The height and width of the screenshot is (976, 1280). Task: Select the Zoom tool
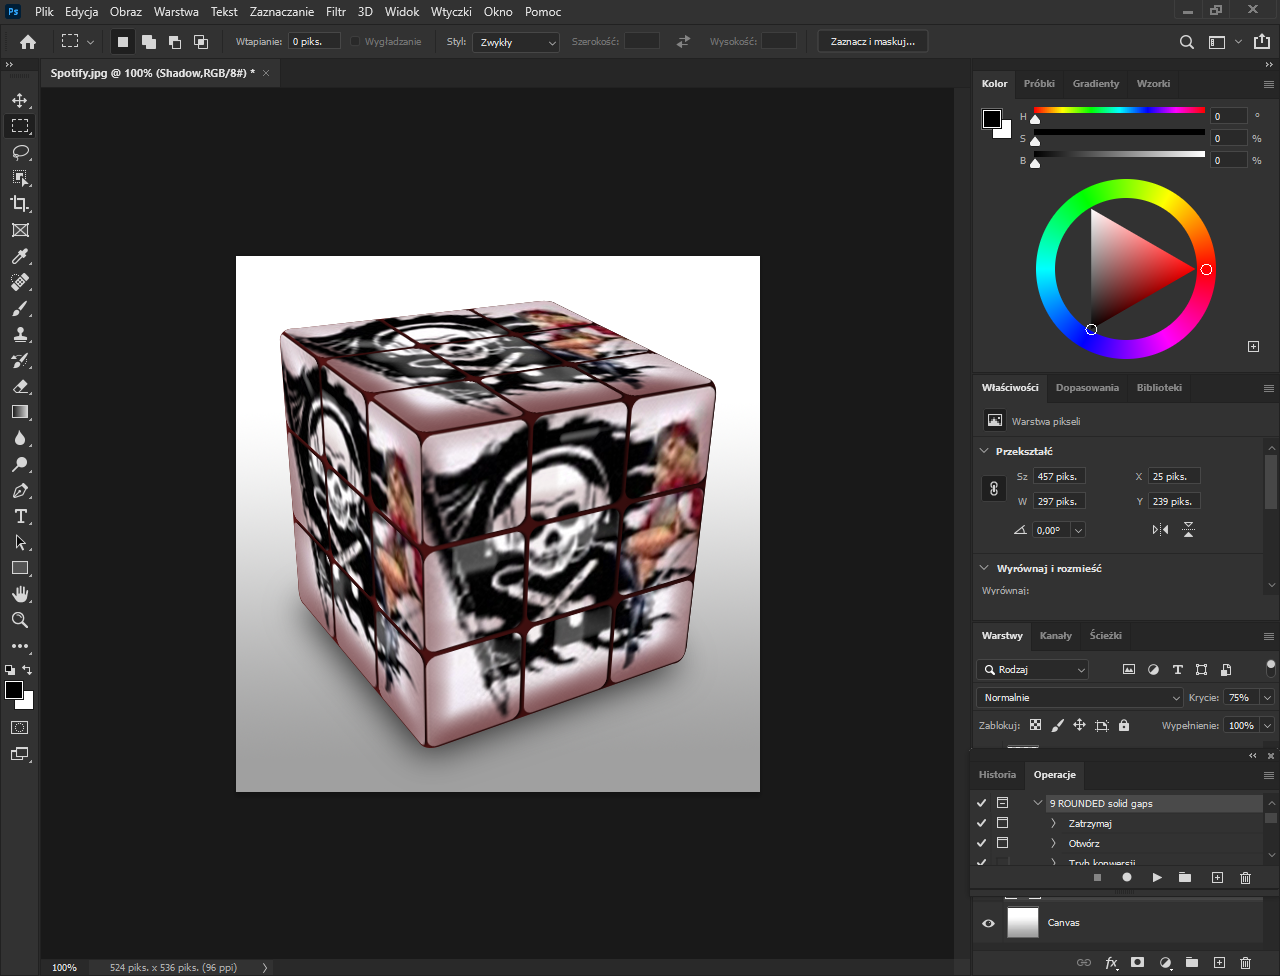pyautogui.click(x=20, y=620)
